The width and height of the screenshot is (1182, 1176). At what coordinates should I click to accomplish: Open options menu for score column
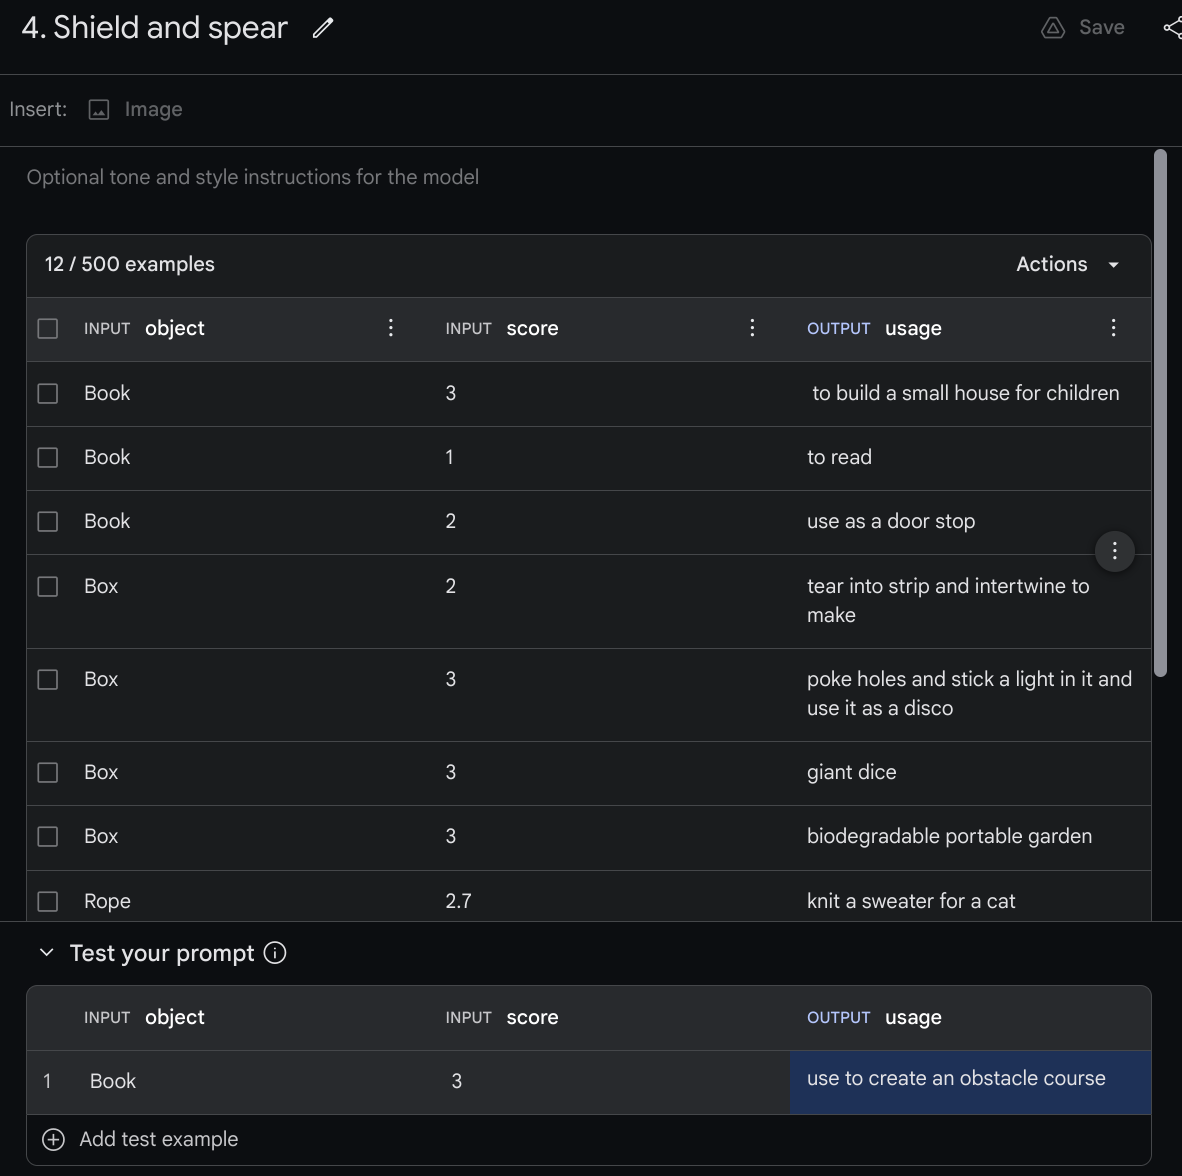752,328
